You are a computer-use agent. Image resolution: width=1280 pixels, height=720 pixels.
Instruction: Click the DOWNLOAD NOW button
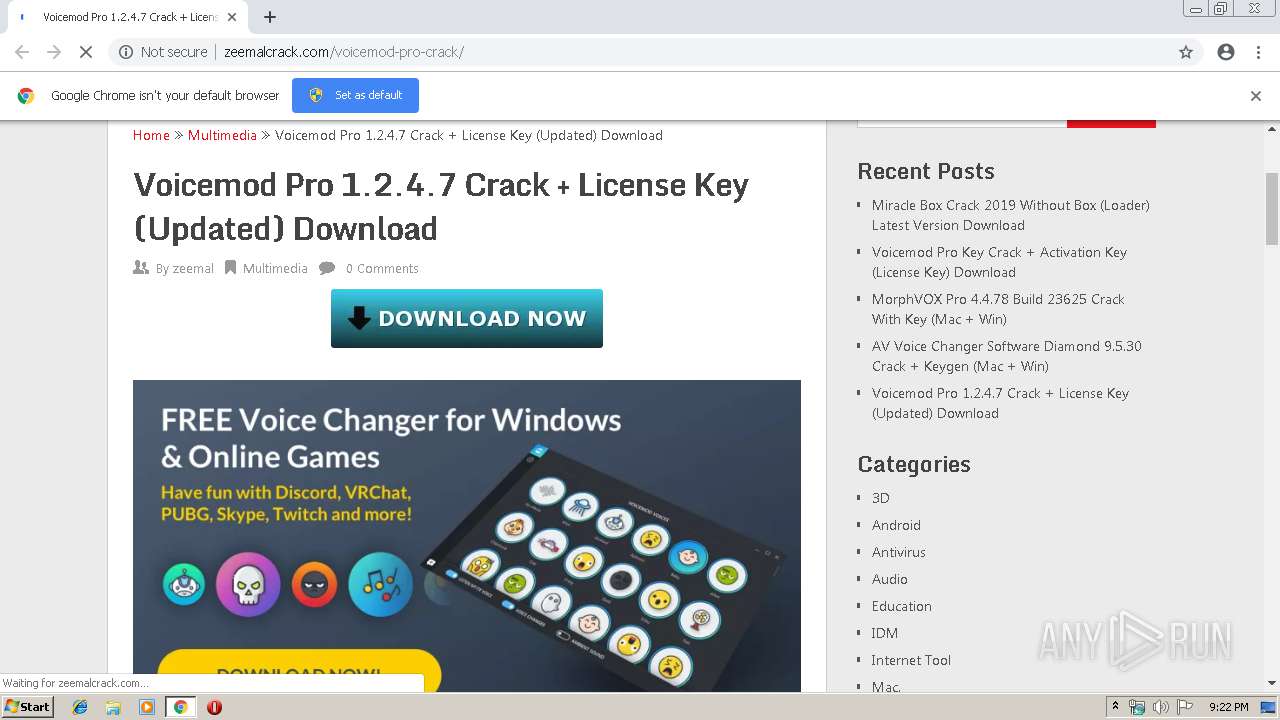click(x=467, y=318)
